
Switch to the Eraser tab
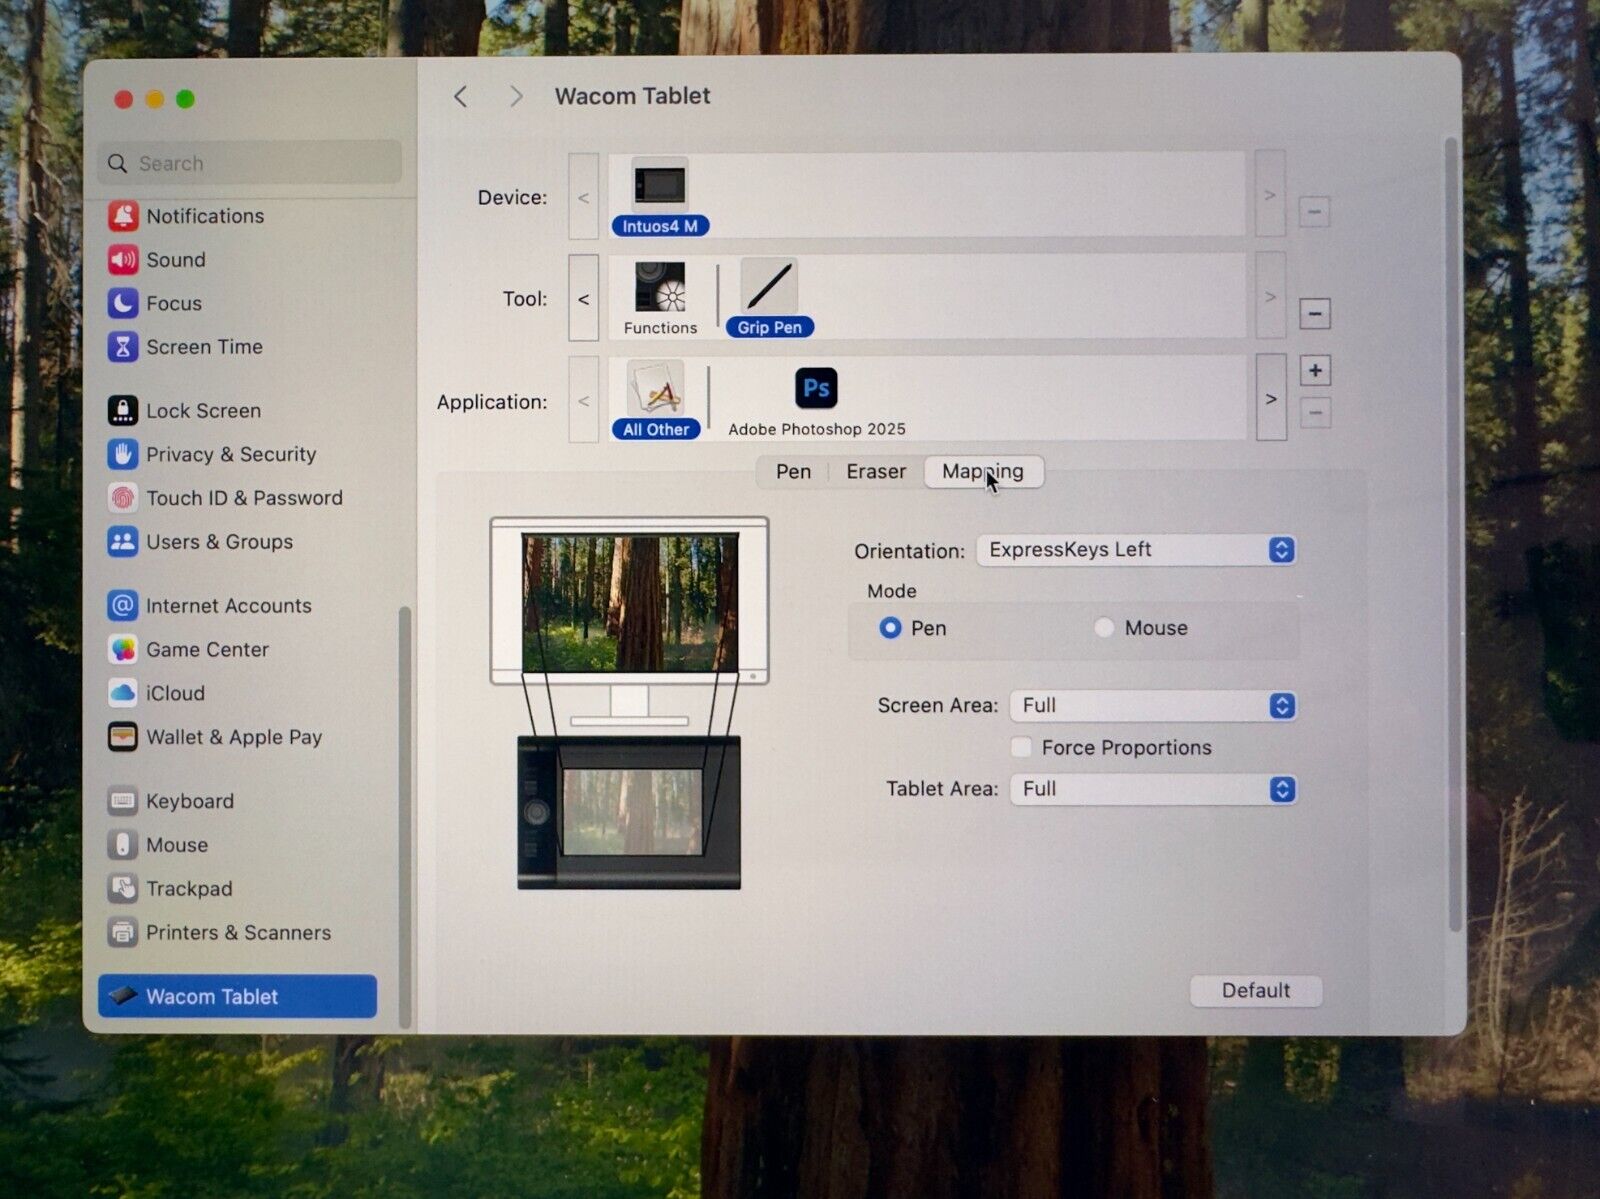876,472
